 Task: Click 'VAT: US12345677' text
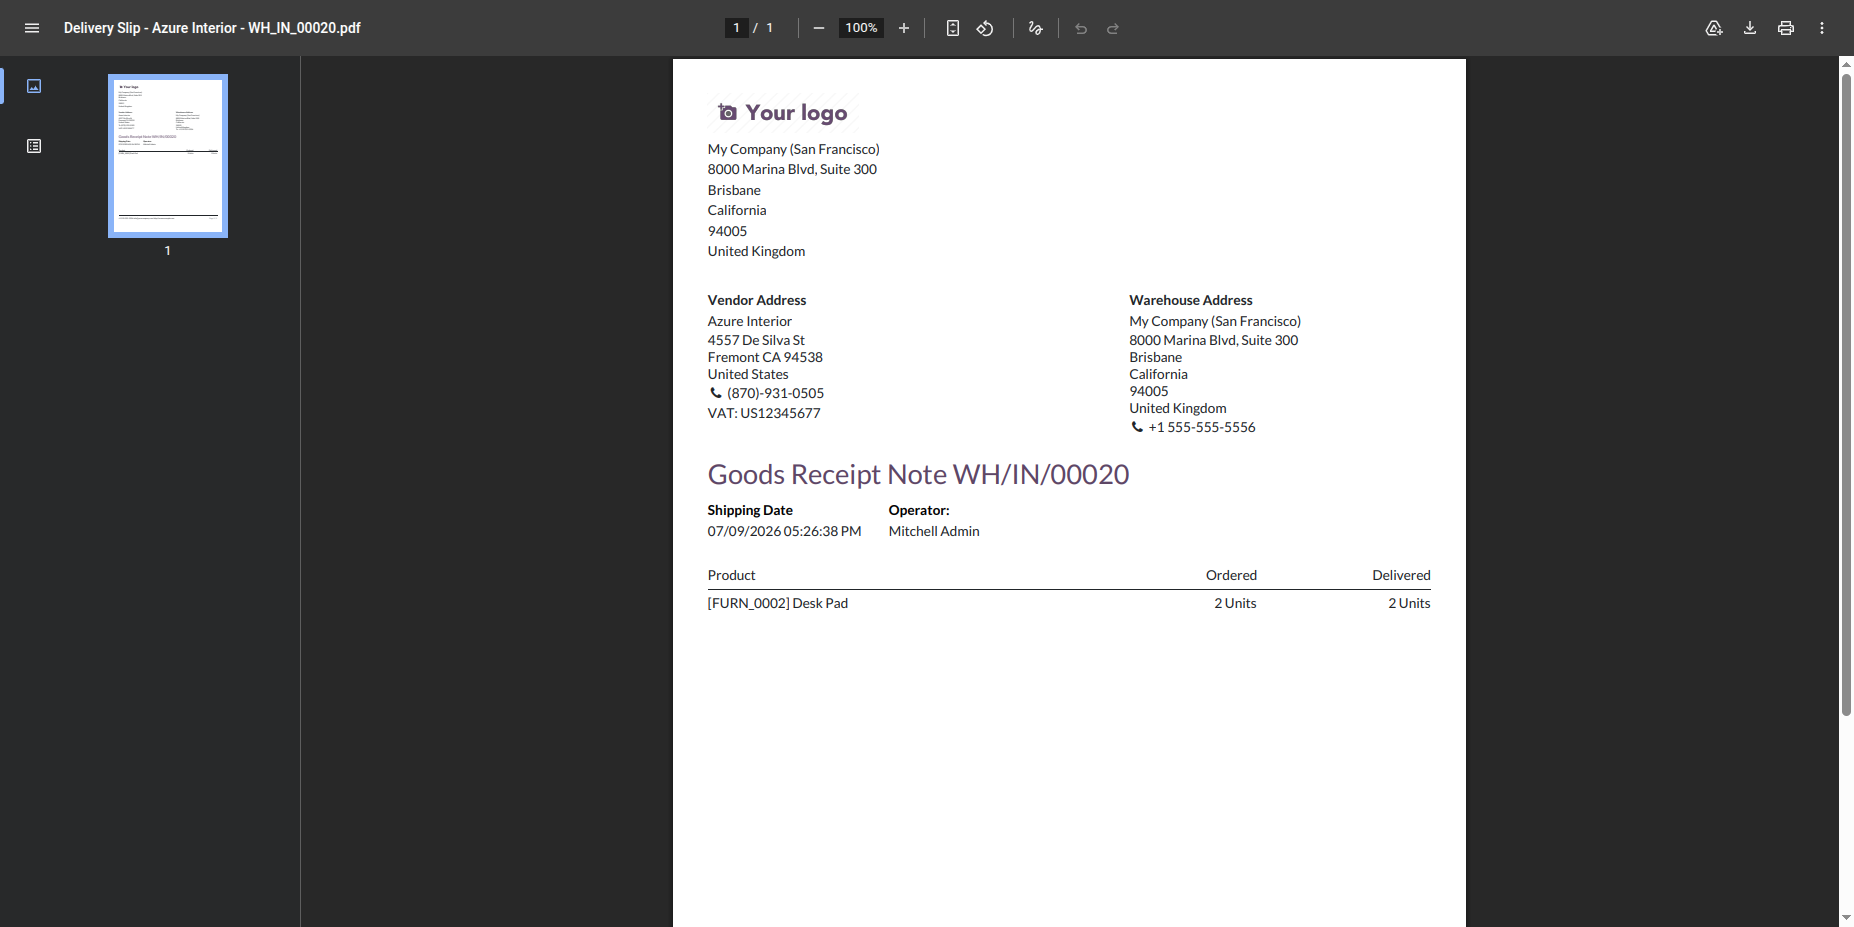[764, 413]
